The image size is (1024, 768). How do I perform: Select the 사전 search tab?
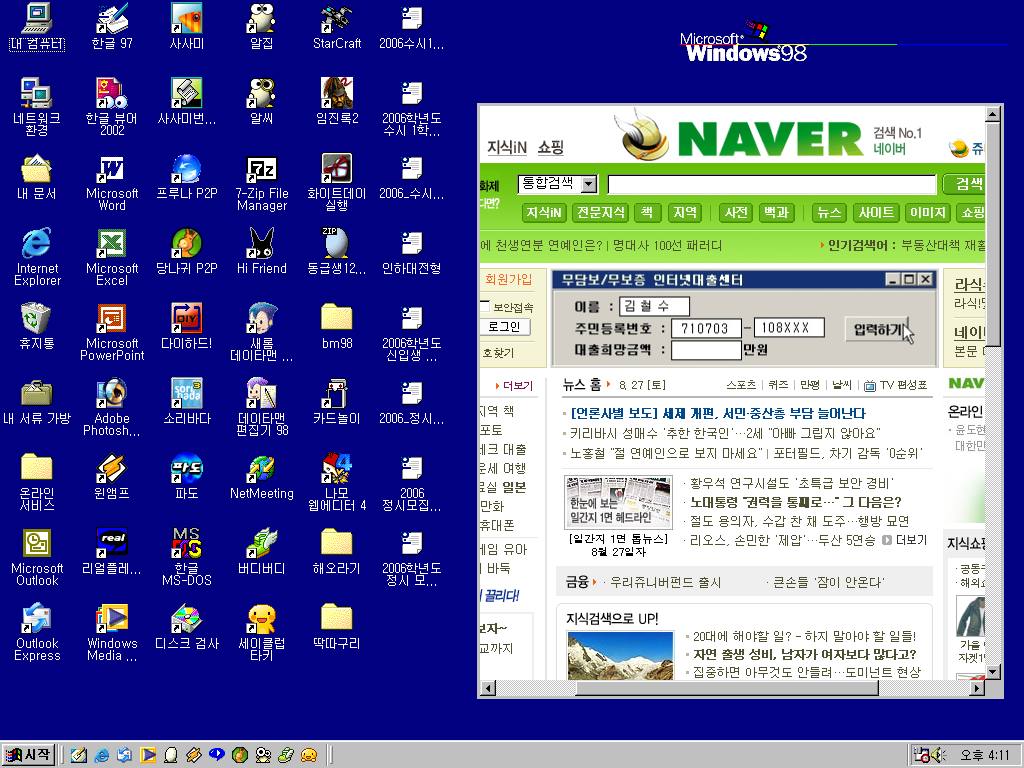[x=735, y=212]
